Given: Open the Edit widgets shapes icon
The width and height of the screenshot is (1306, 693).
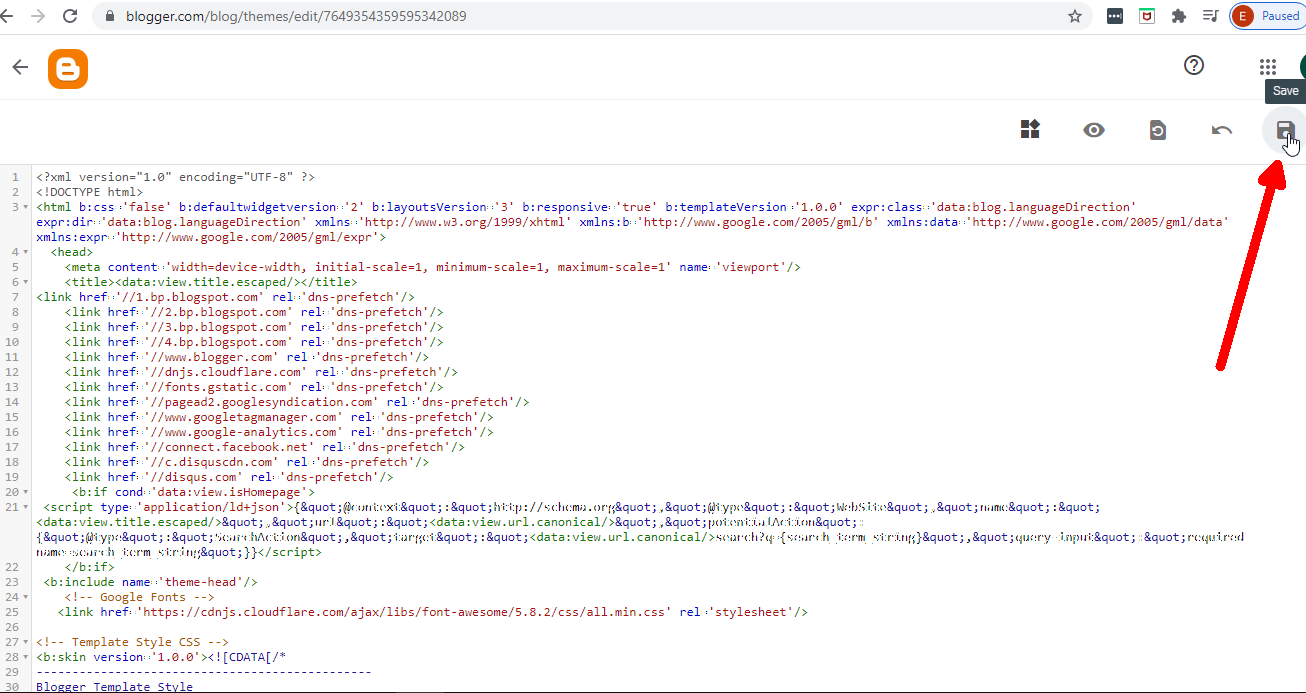Looking at the screenshot, I should tap(1030, 129).
